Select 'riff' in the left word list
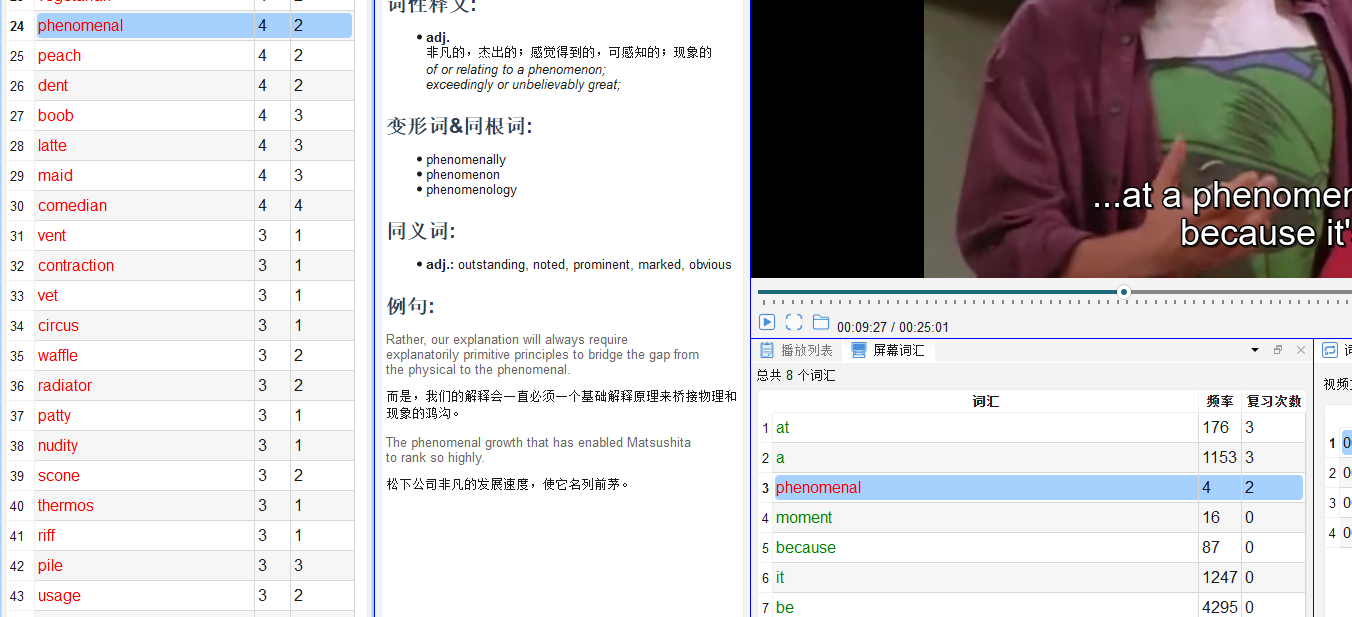This screenshot has width=1352, height=617. (47, 535)
